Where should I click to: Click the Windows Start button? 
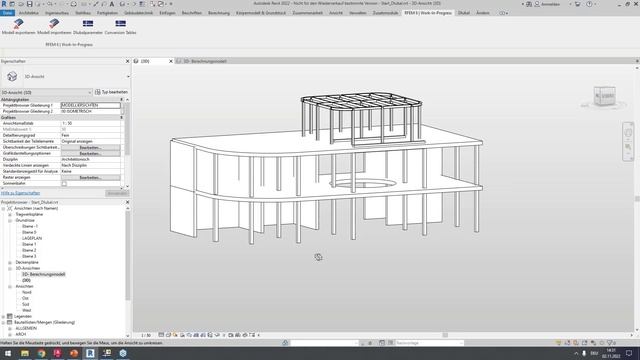8,353
